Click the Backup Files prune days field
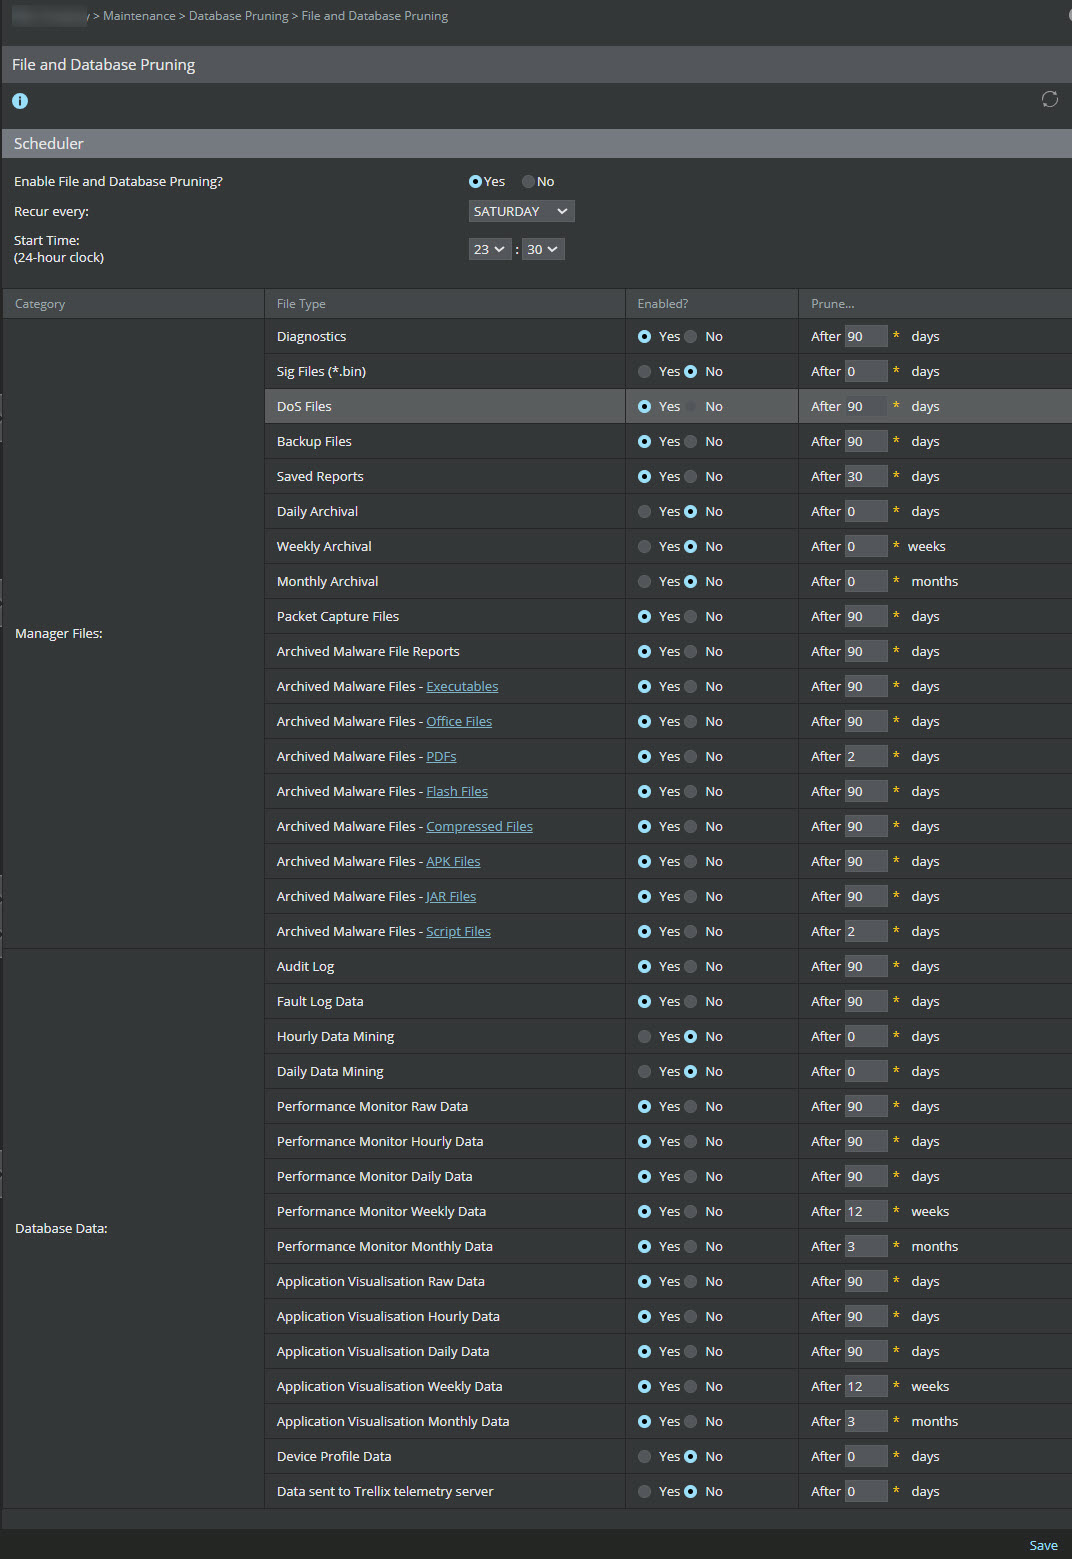This screenshot has width=1072, height=1559. [x=866, y=441]
